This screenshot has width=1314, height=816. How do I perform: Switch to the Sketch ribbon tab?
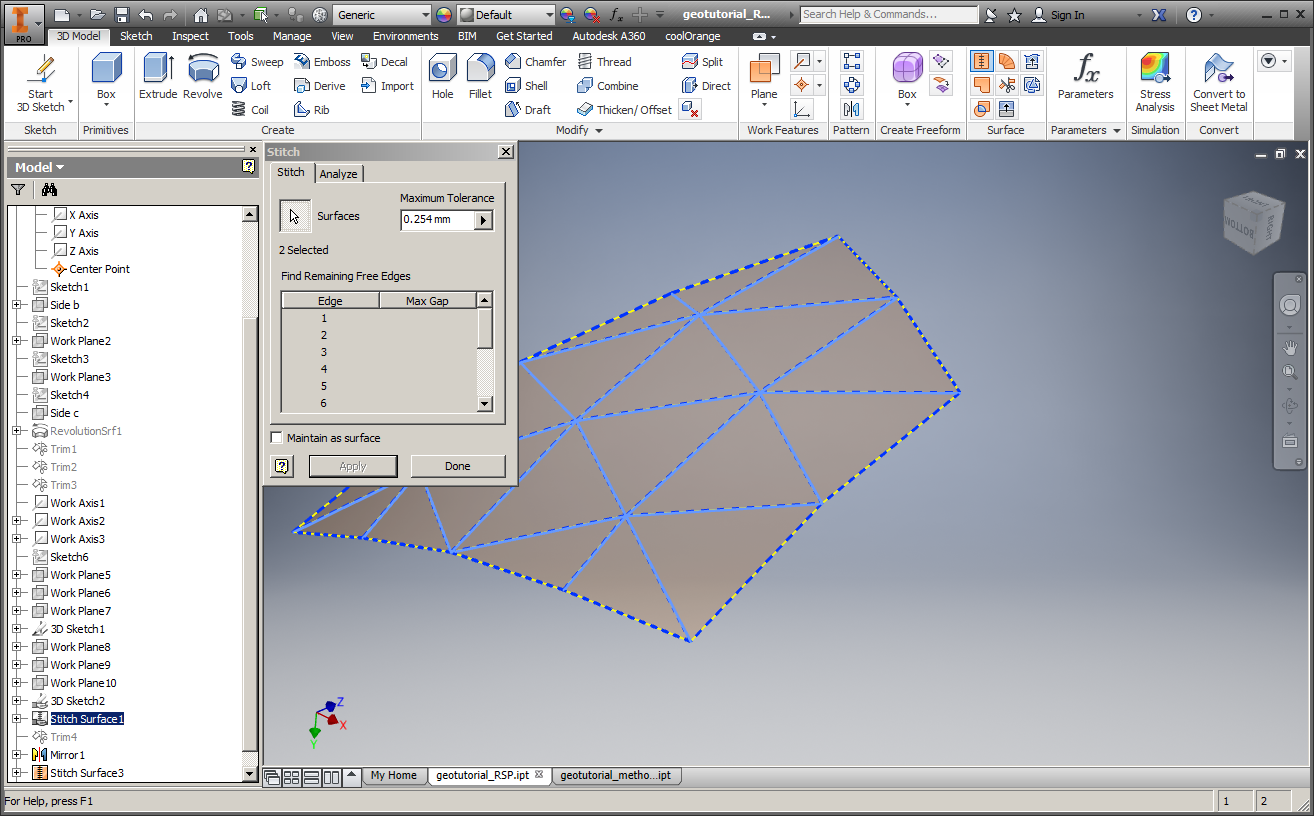point(137,36)
